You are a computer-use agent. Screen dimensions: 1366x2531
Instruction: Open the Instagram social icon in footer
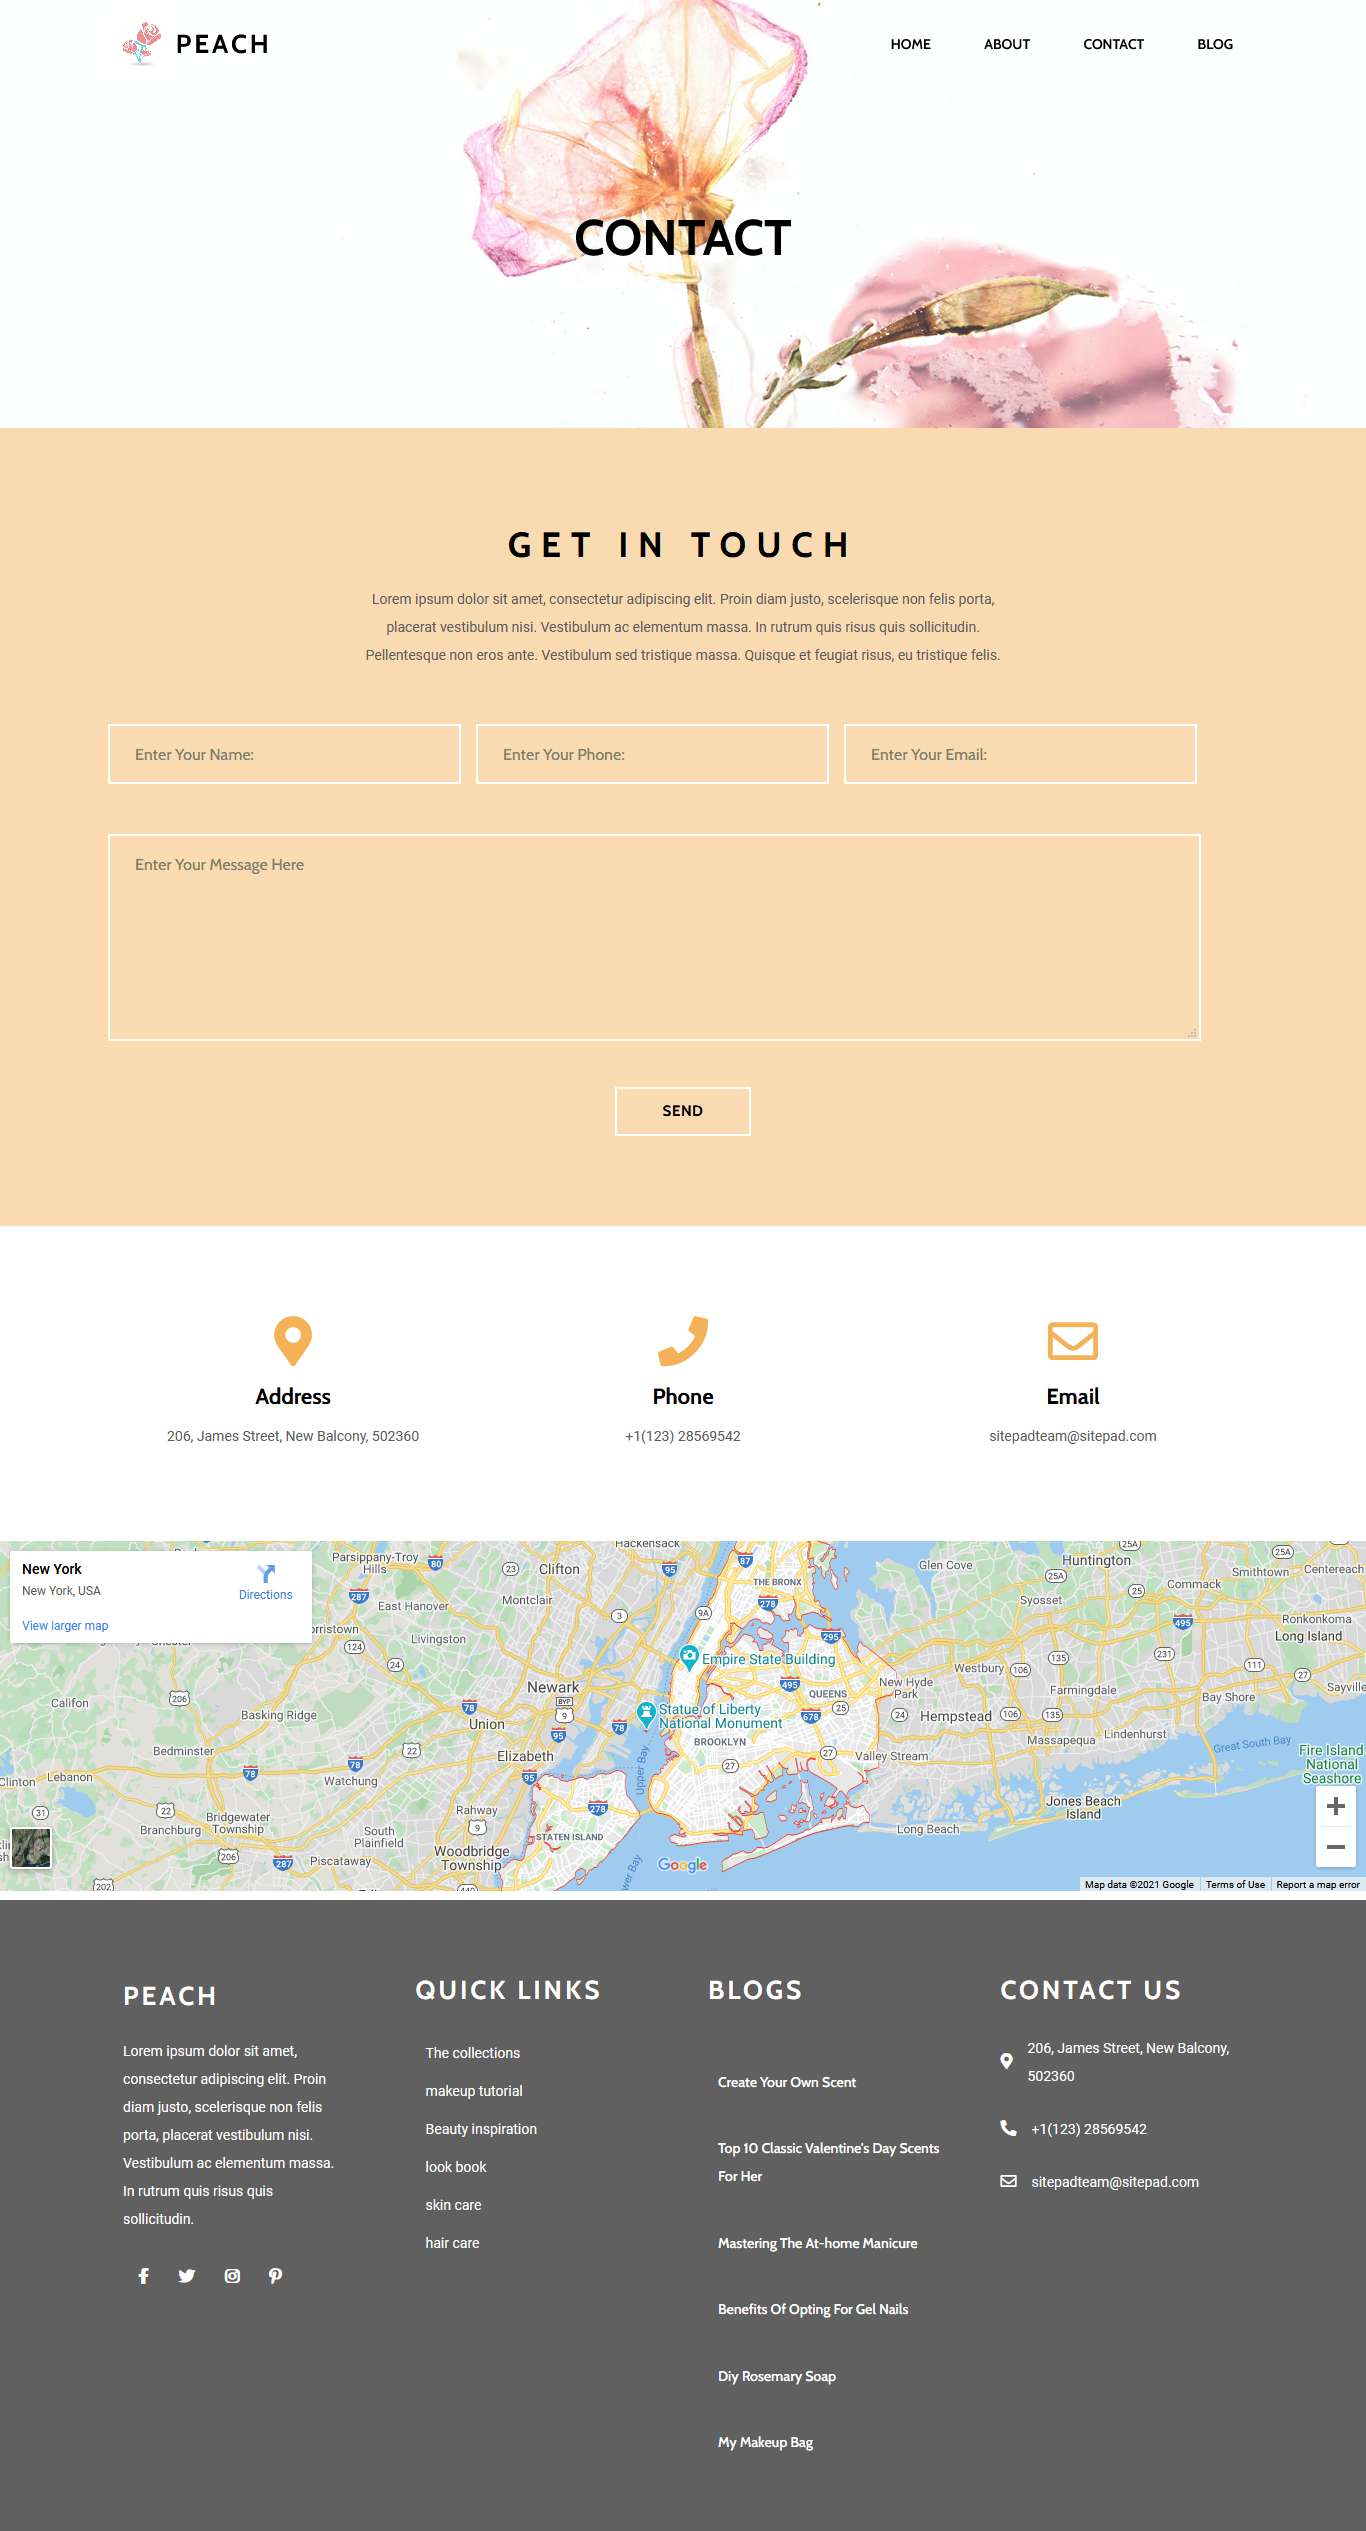point(232,2276)
